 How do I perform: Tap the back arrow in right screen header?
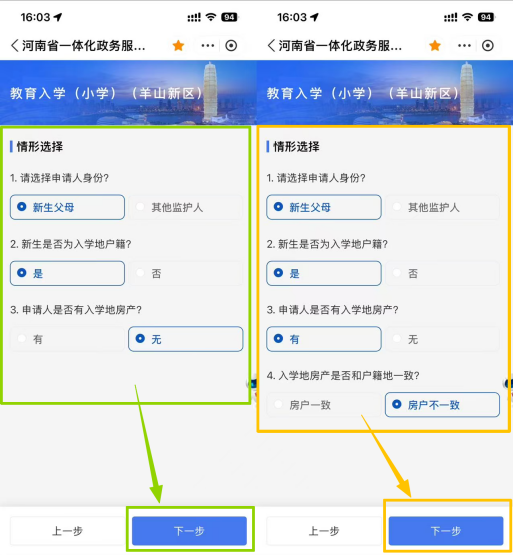(271, 46)
